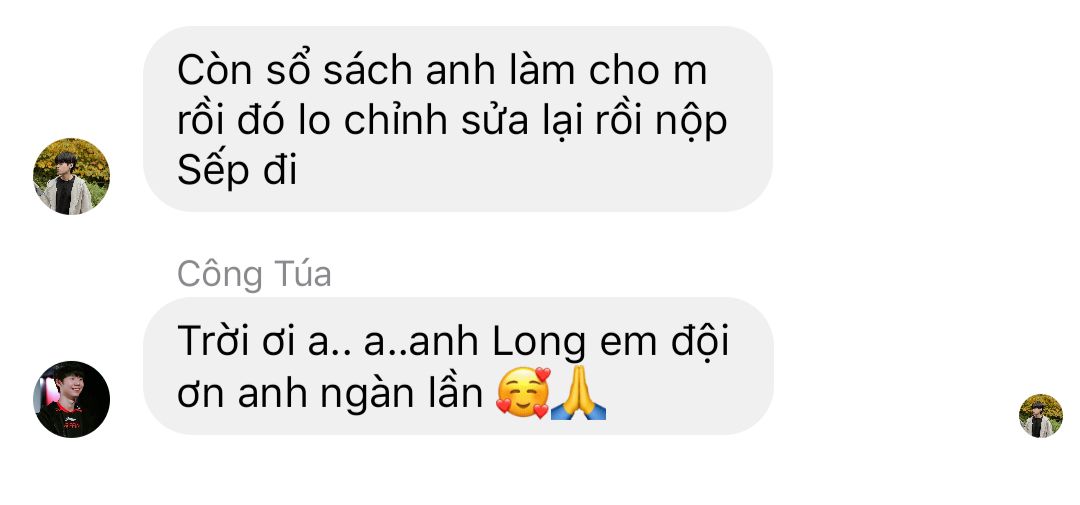
Task: Open the yellow-foliage avatar beside first message
Action: 71,176
